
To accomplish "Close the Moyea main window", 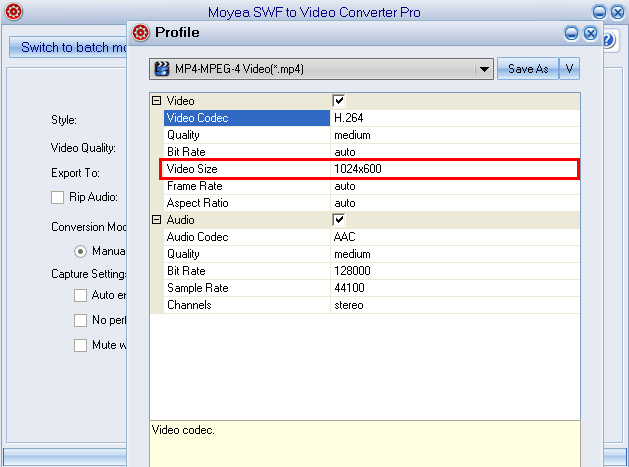I will point(617,12).
